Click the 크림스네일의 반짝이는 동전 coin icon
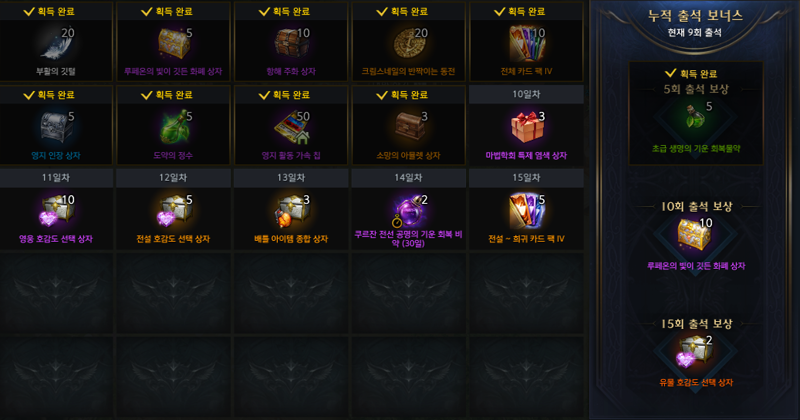 point(410,43)
